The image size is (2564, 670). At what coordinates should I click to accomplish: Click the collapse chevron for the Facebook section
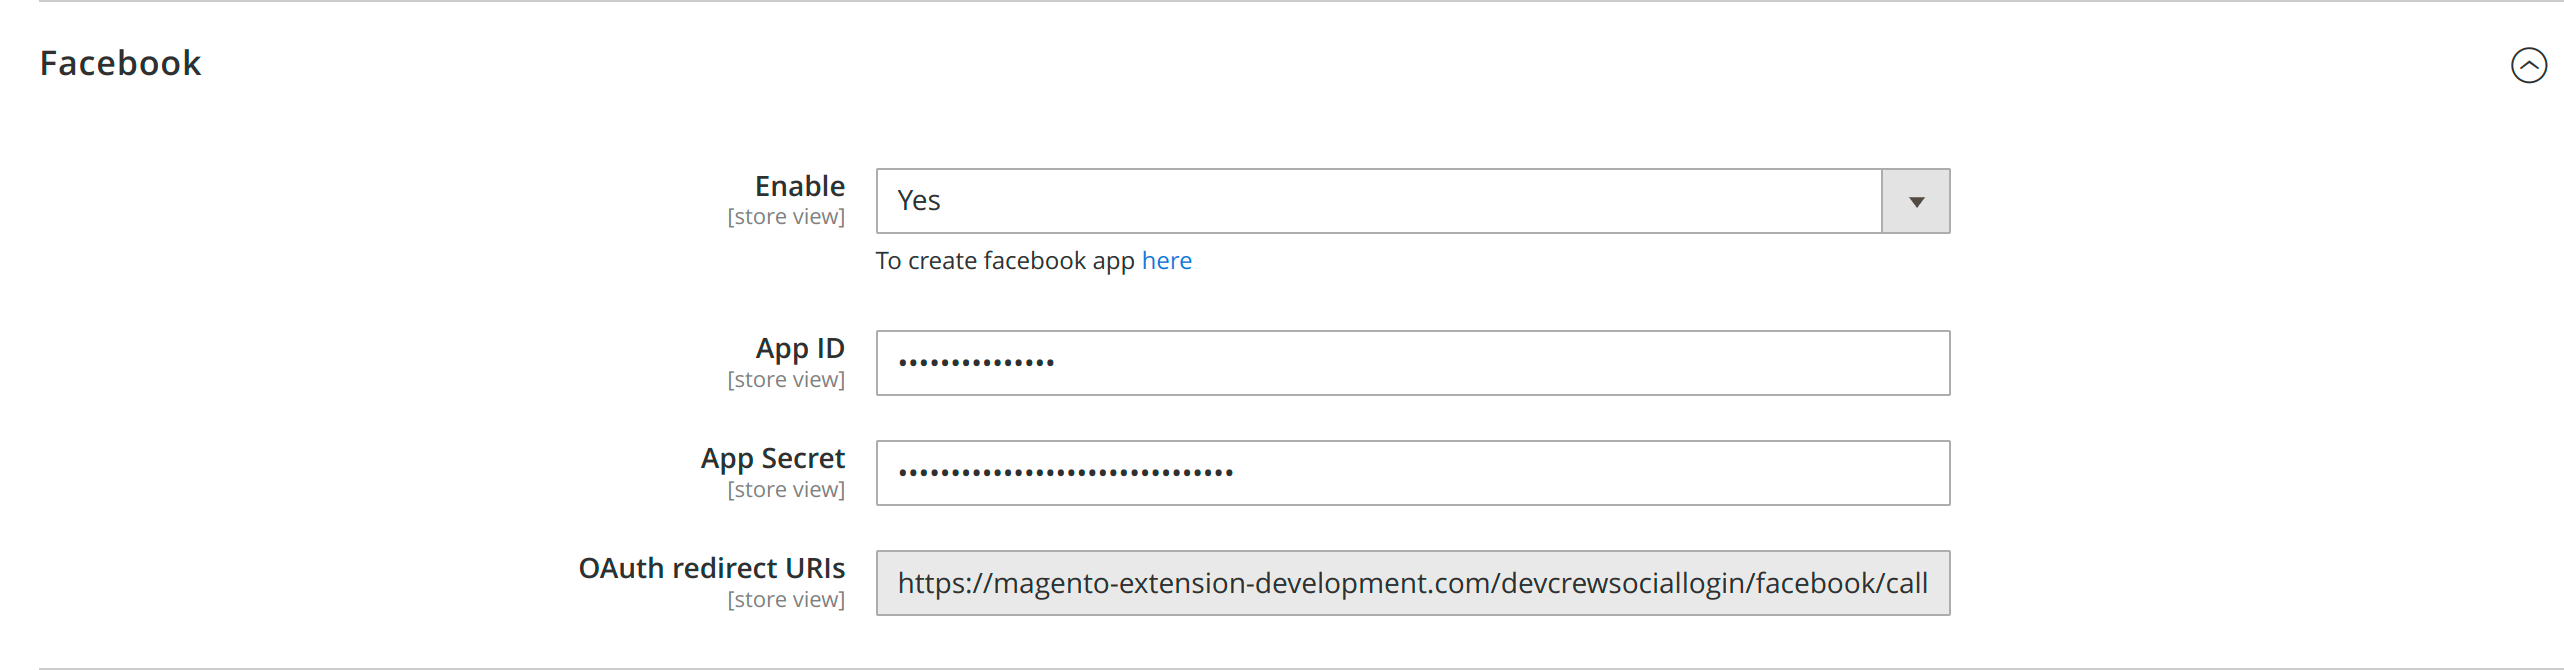pos(2531,65)
